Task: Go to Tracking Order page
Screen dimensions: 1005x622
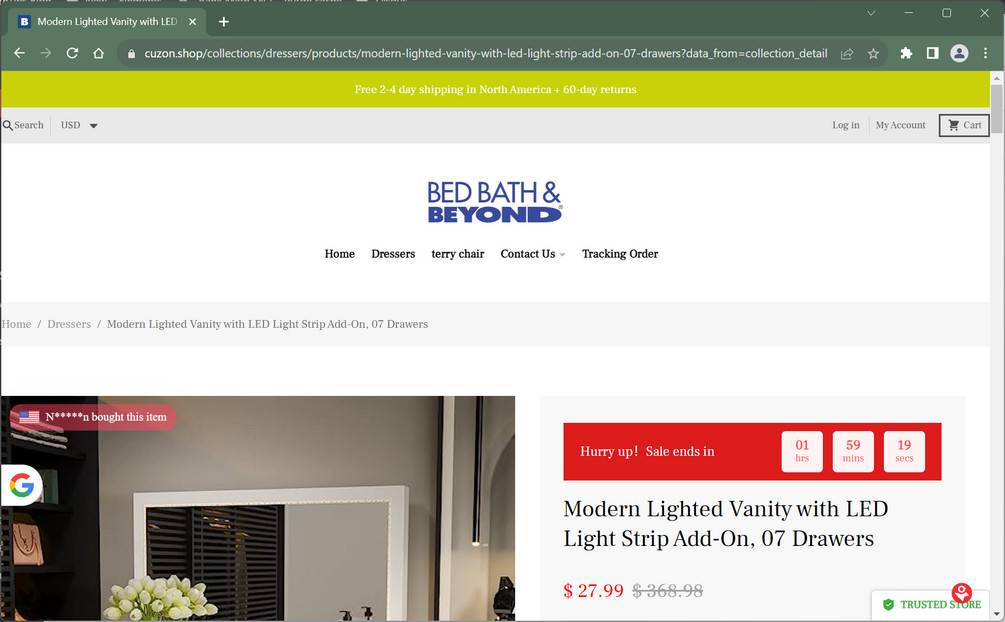Action: coord(620,254)
